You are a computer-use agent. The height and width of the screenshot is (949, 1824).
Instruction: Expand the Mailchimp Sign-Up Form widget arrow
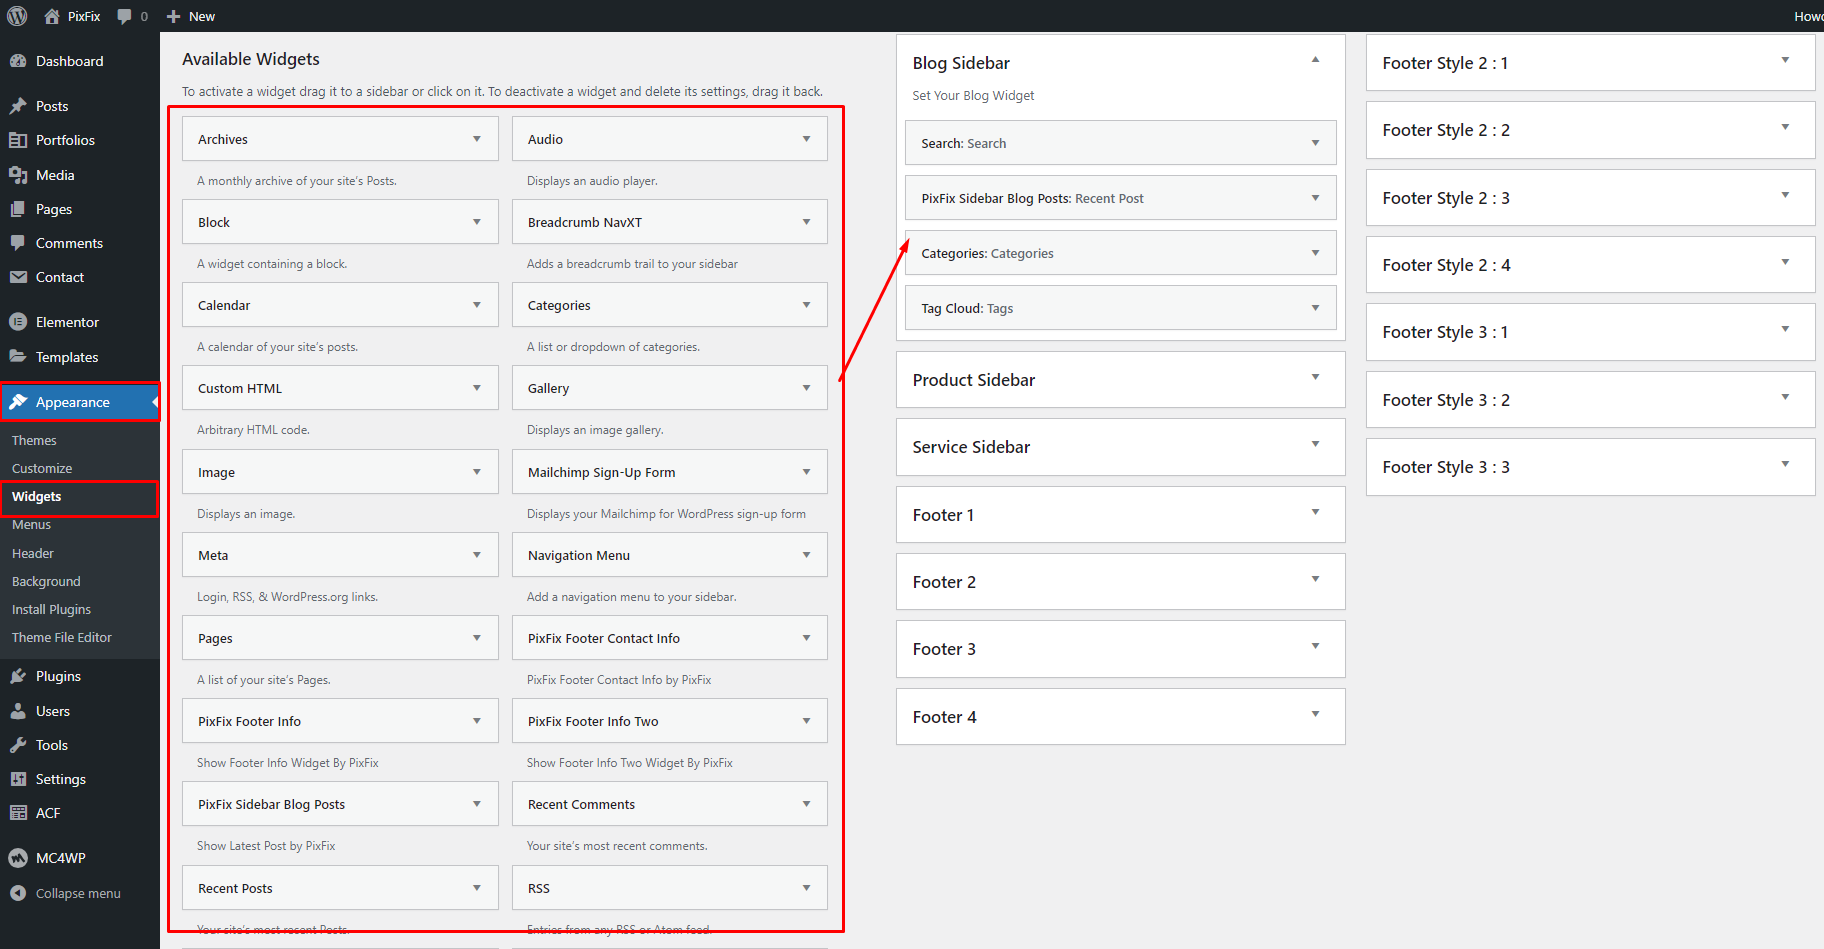(806, 472)
